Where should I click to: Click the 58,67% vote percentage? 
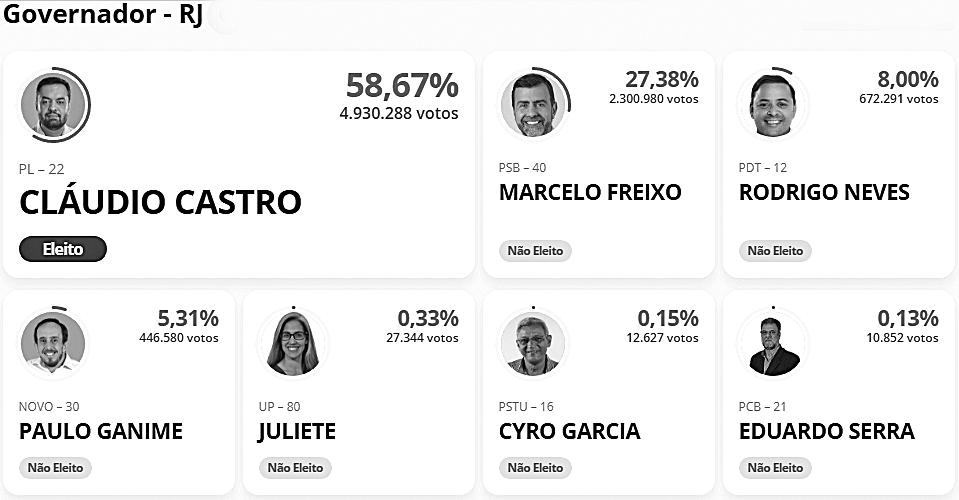coord(402,85)
